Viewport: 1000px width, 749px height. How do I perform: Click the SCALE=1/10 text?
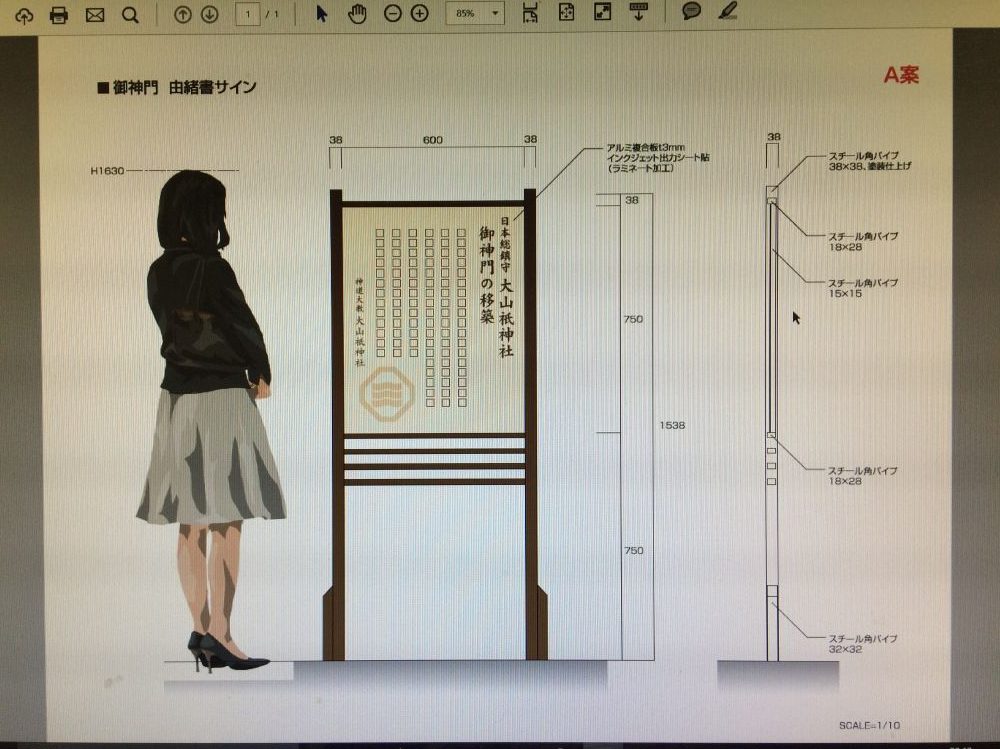pyautogui.click(x=870, y=725)
